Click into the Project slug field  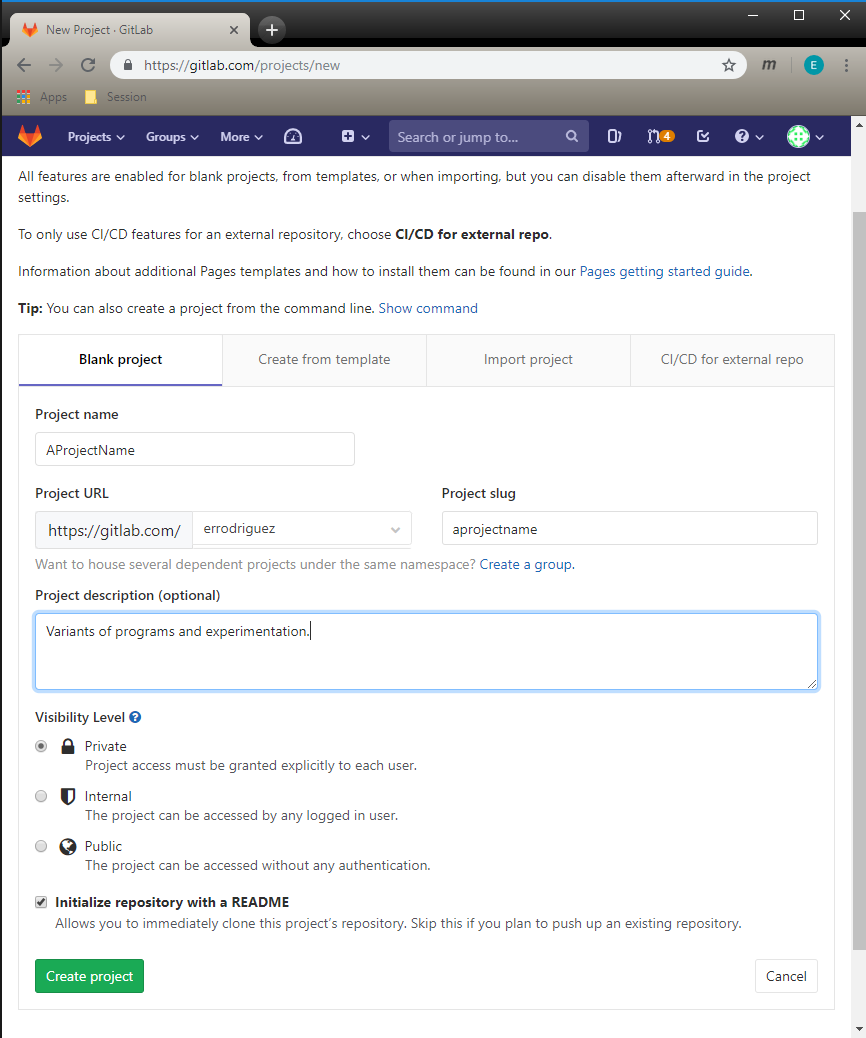tap(629, 529)
